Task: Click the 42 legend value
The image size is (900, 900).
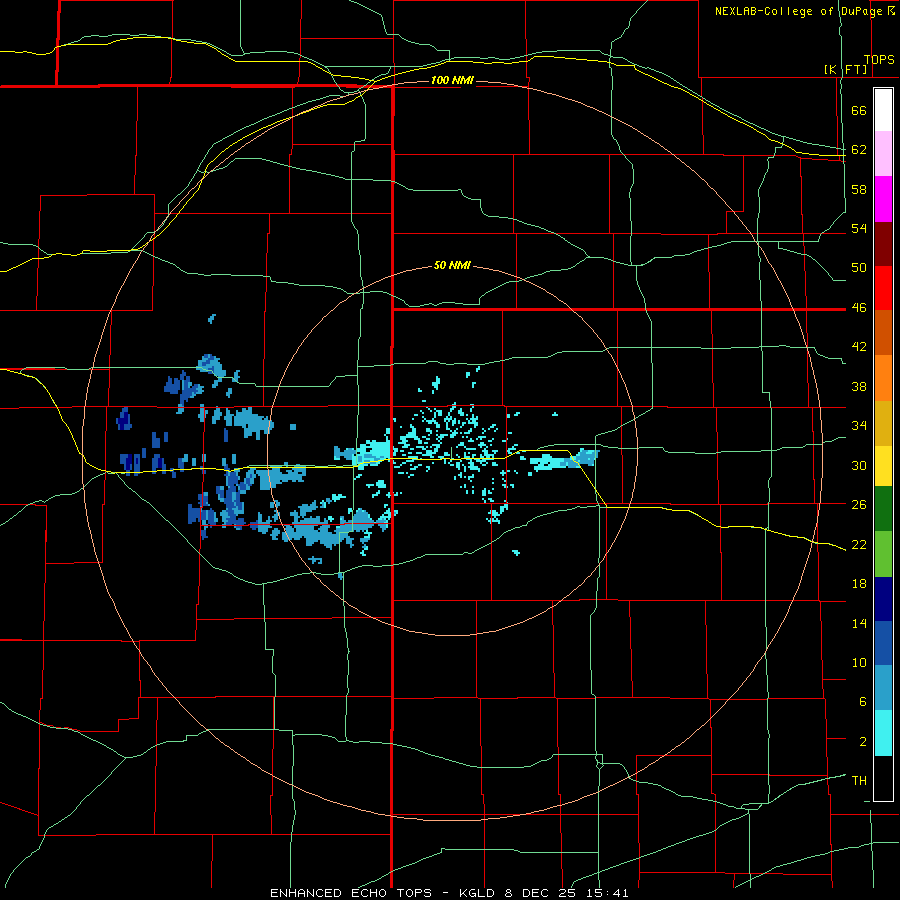Action: pos(859,347)
